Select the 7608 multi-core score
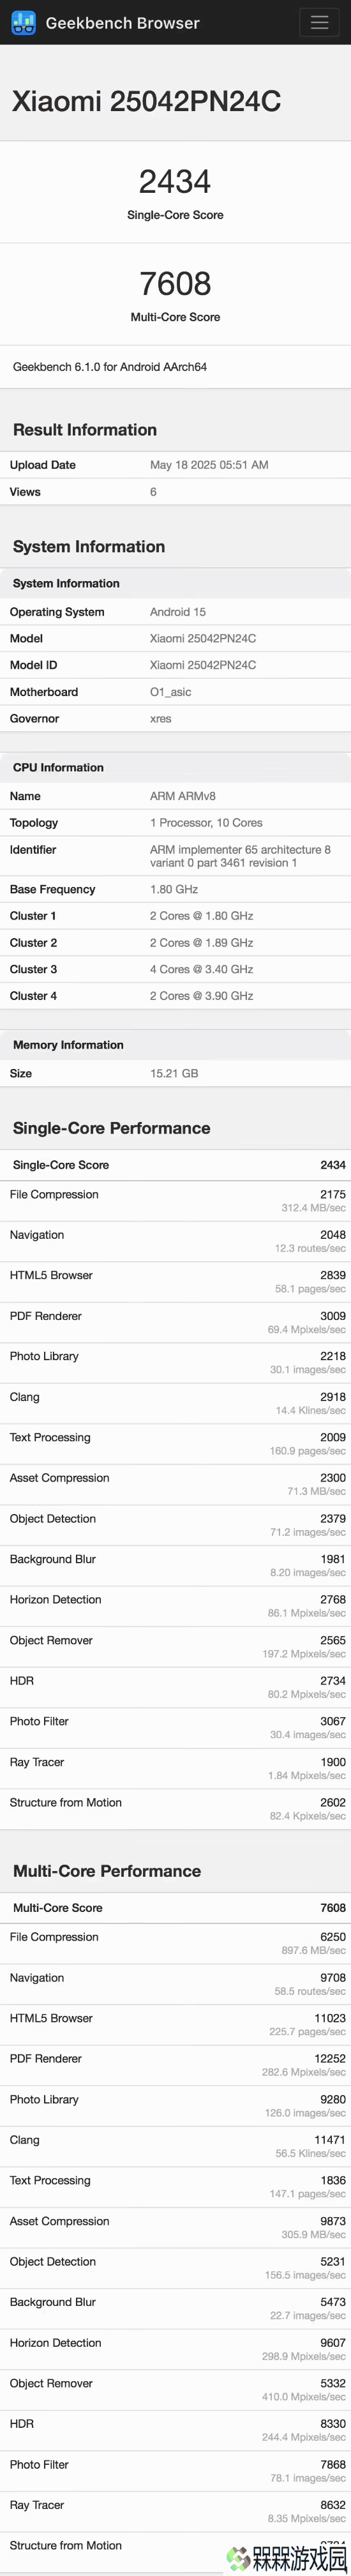The image size is (351, 2576). pyautogui.click(x=175, y=283)
